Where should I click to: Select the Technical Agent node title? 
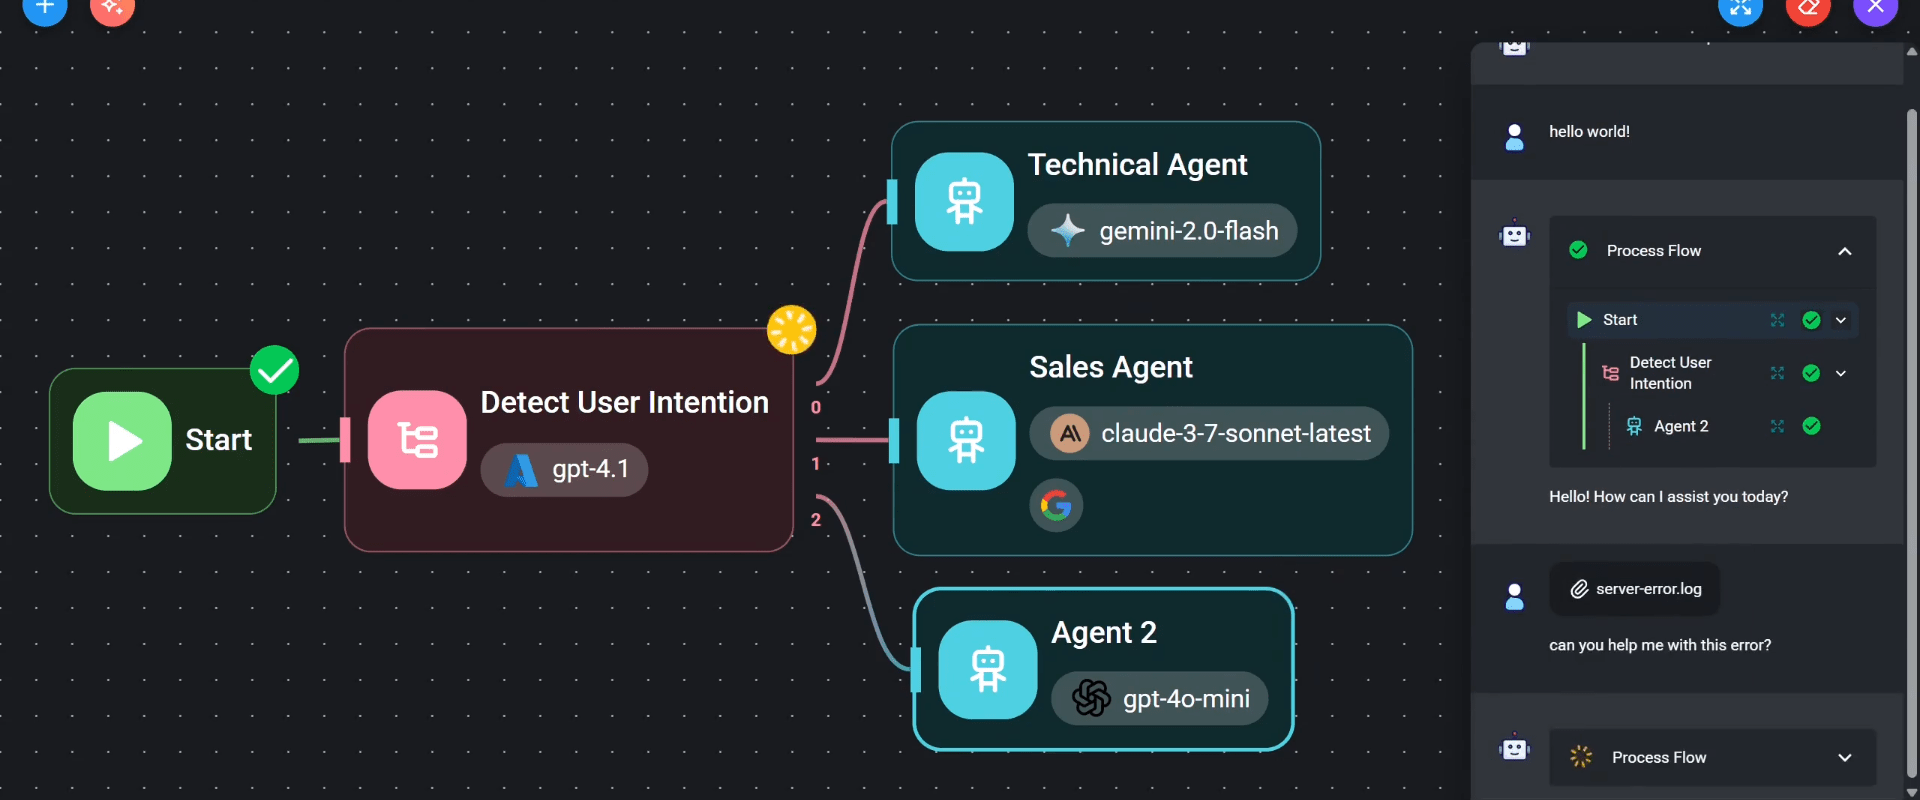point(1137,164)
